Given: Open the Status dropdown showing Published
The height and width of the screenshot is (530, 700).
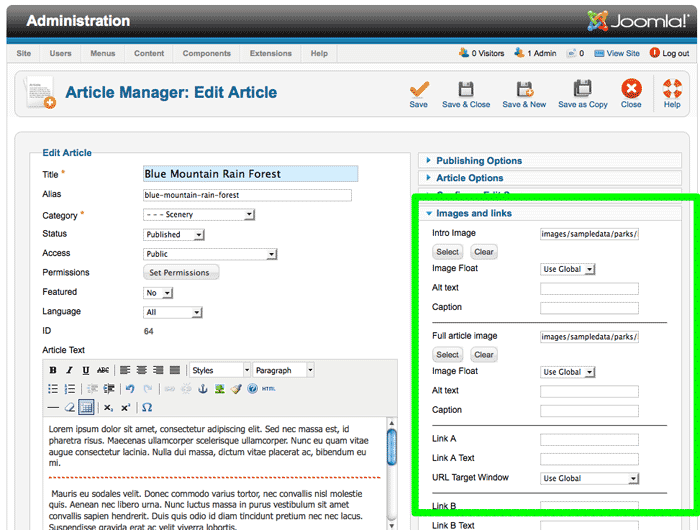Looking at the screenshot, I should 174,235.
